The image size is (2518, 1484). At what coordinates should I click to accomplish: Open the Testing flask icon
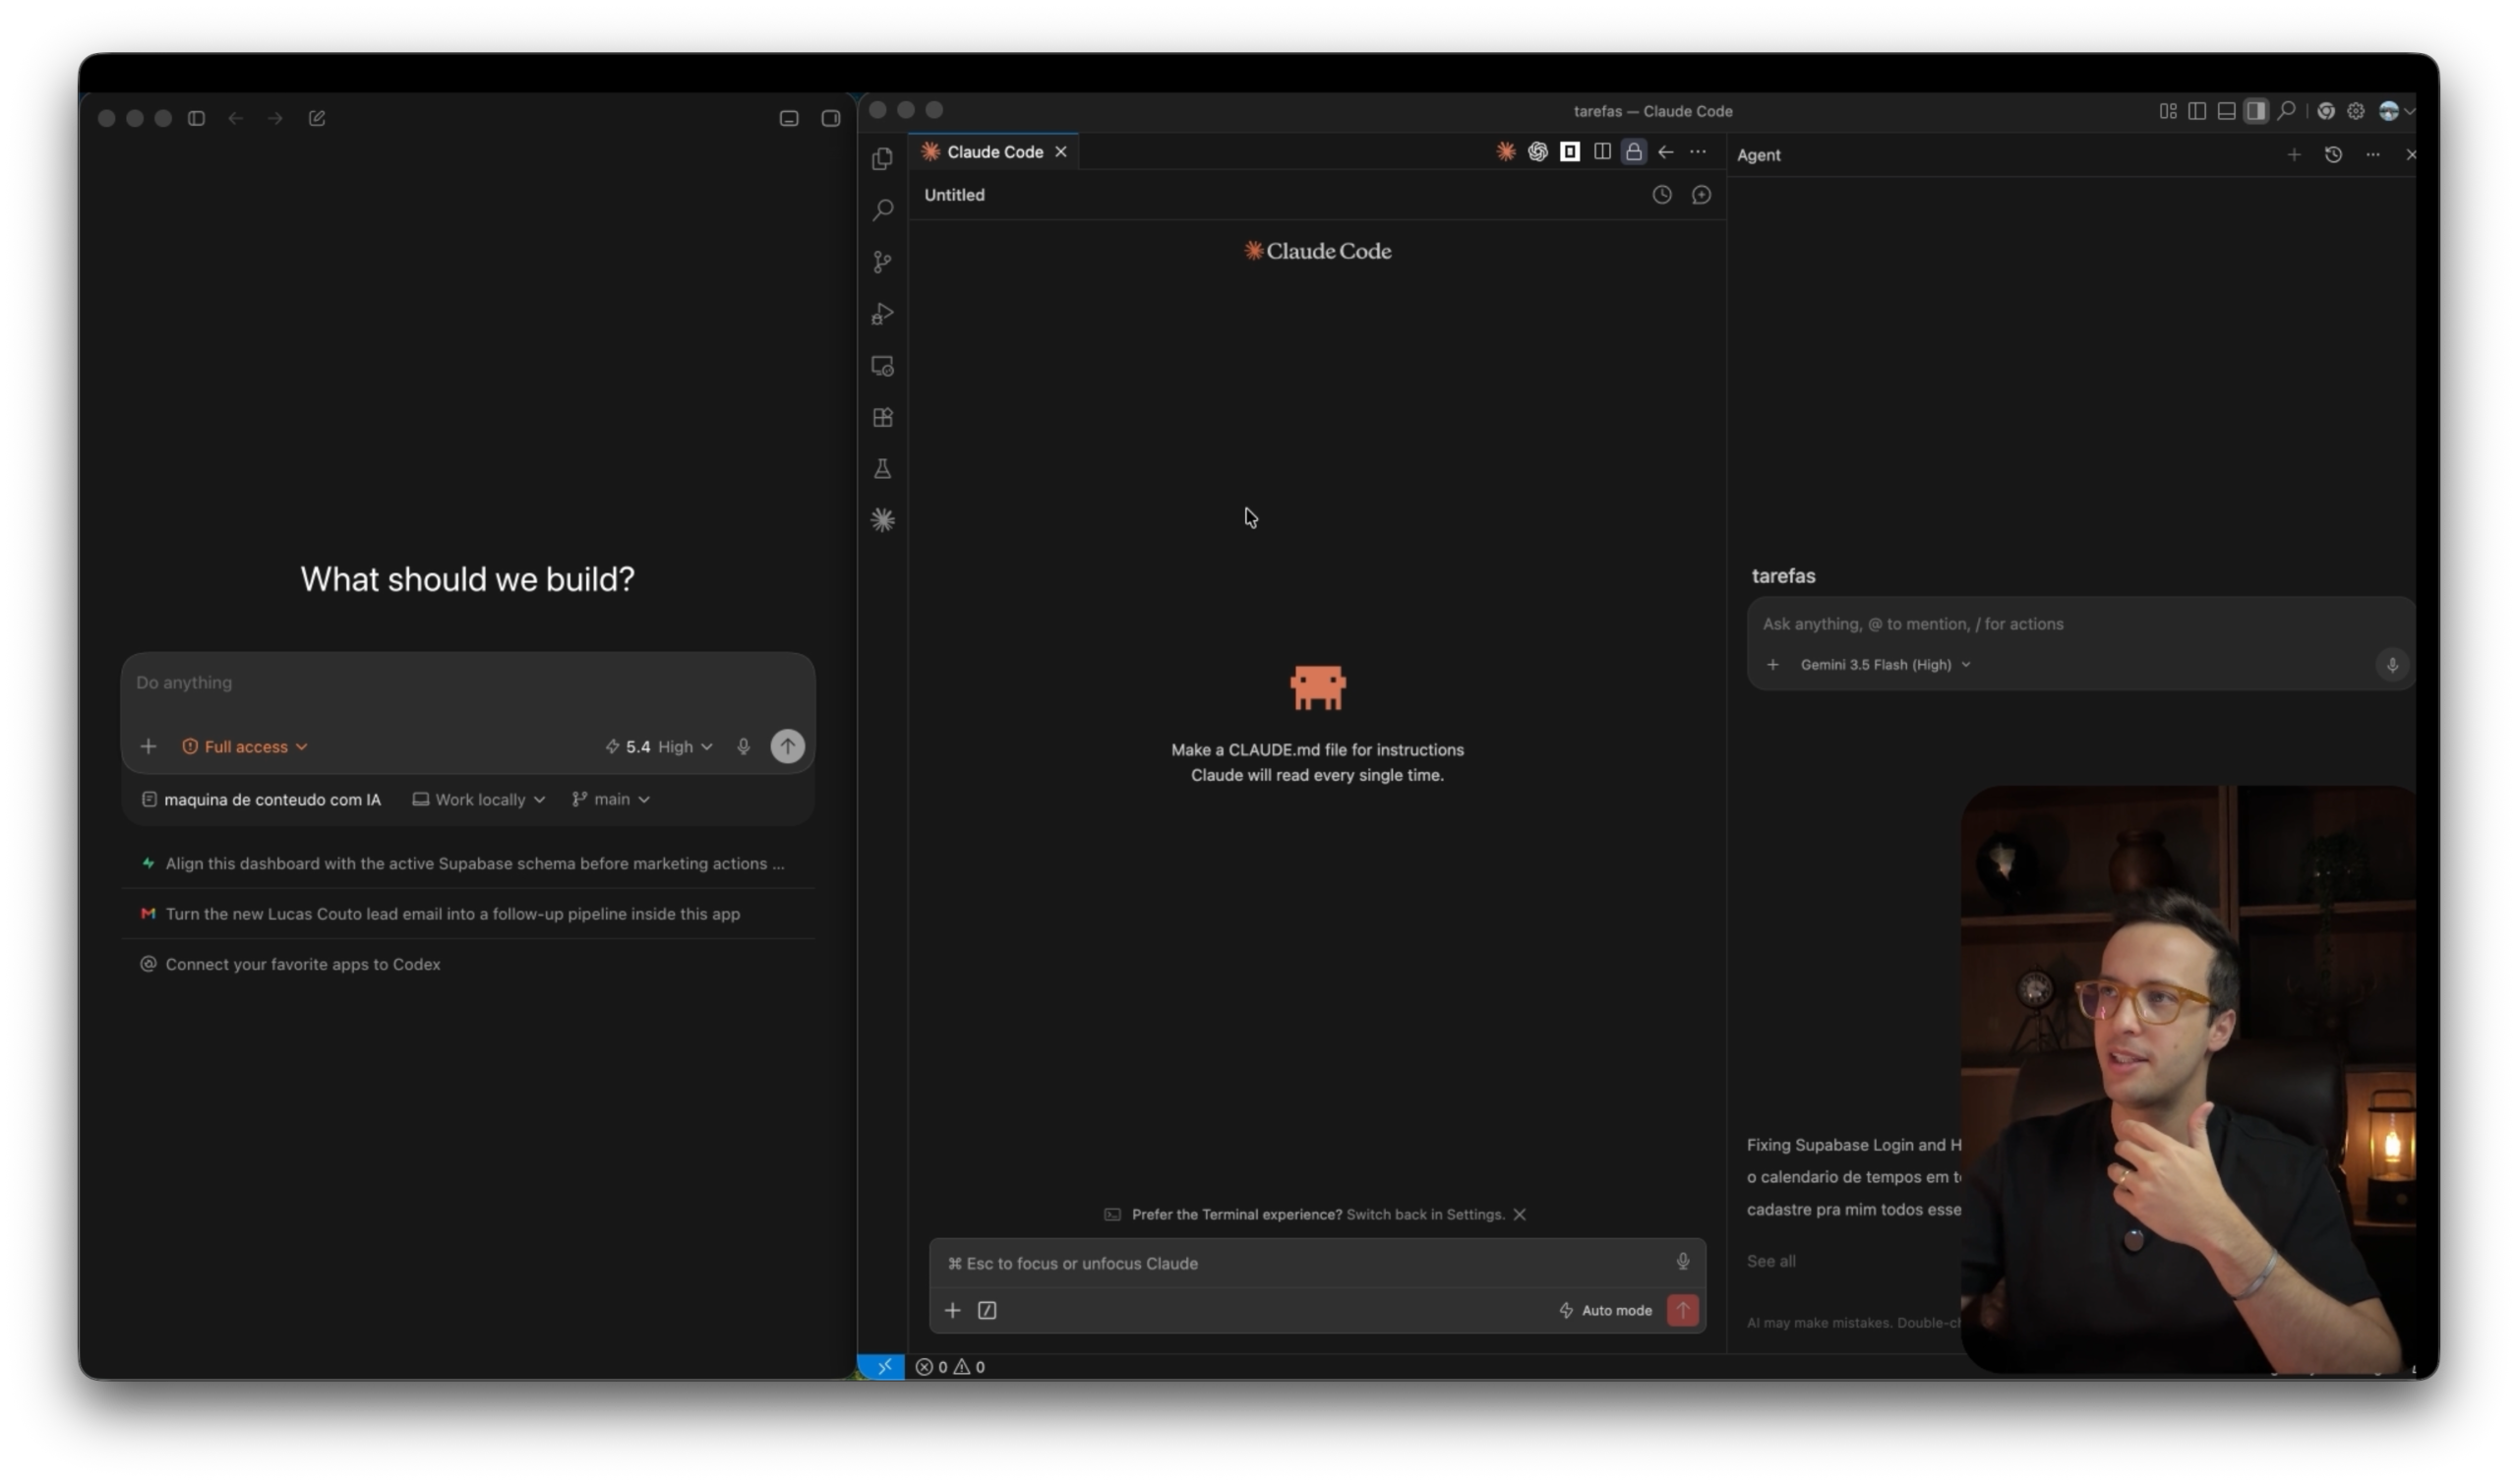click(x=882, y=469)
